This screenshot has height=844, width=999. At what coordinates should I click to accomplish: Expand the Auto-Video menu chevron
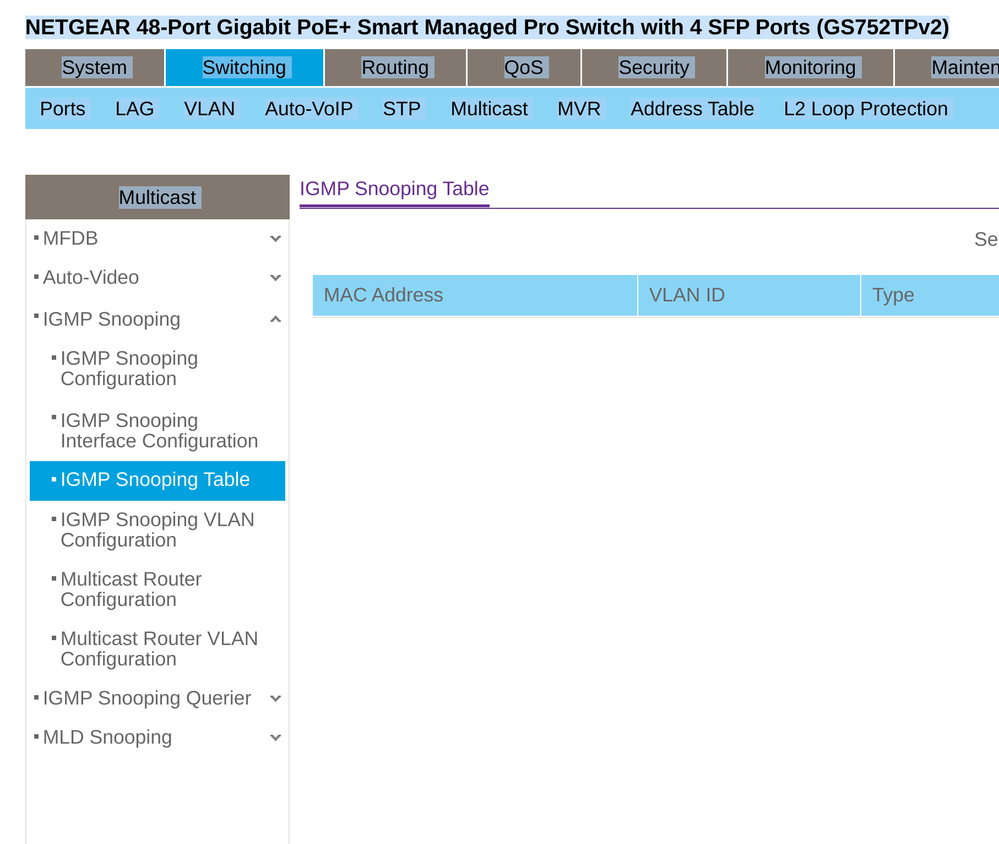pyautogui.click(x=275, y=278)
